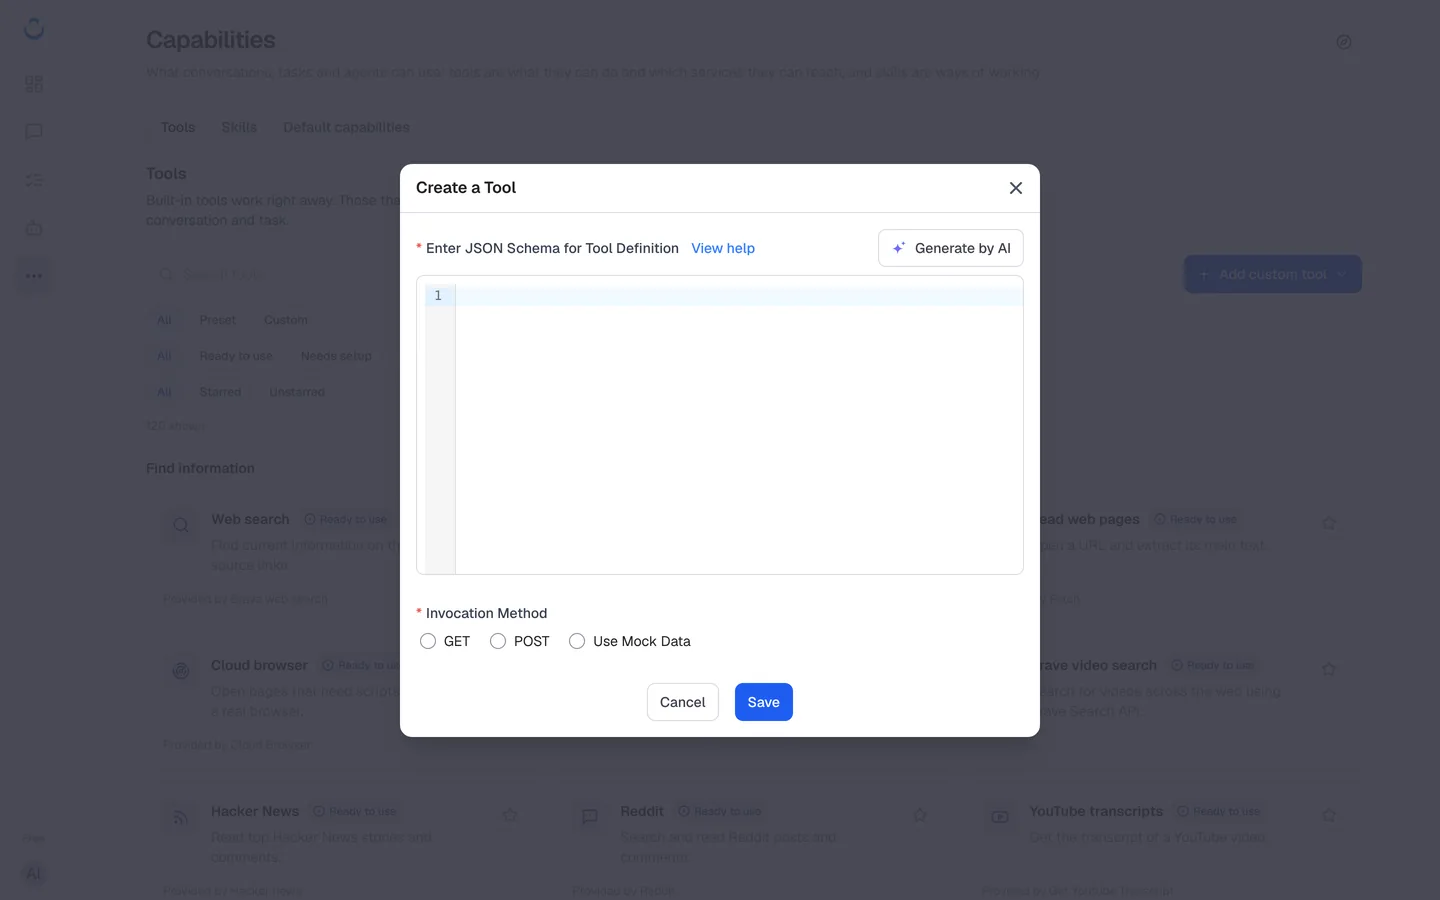Viewport: 1440px width, 900px height.
Task: Open the robot agent icon in the sidebar
Action: click(34, 228)
